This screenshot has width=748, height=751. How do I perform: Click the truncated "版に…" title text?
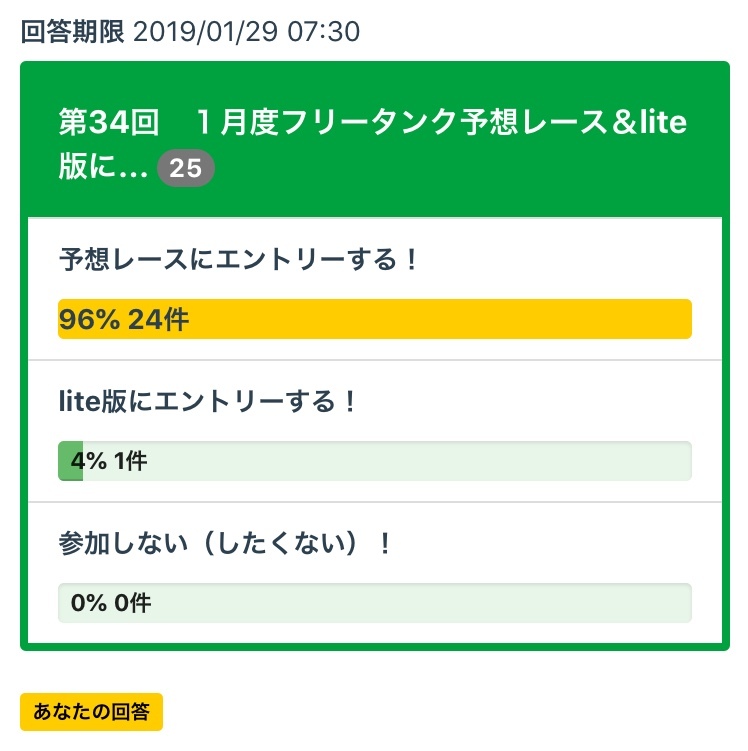[x=103, y=169]
